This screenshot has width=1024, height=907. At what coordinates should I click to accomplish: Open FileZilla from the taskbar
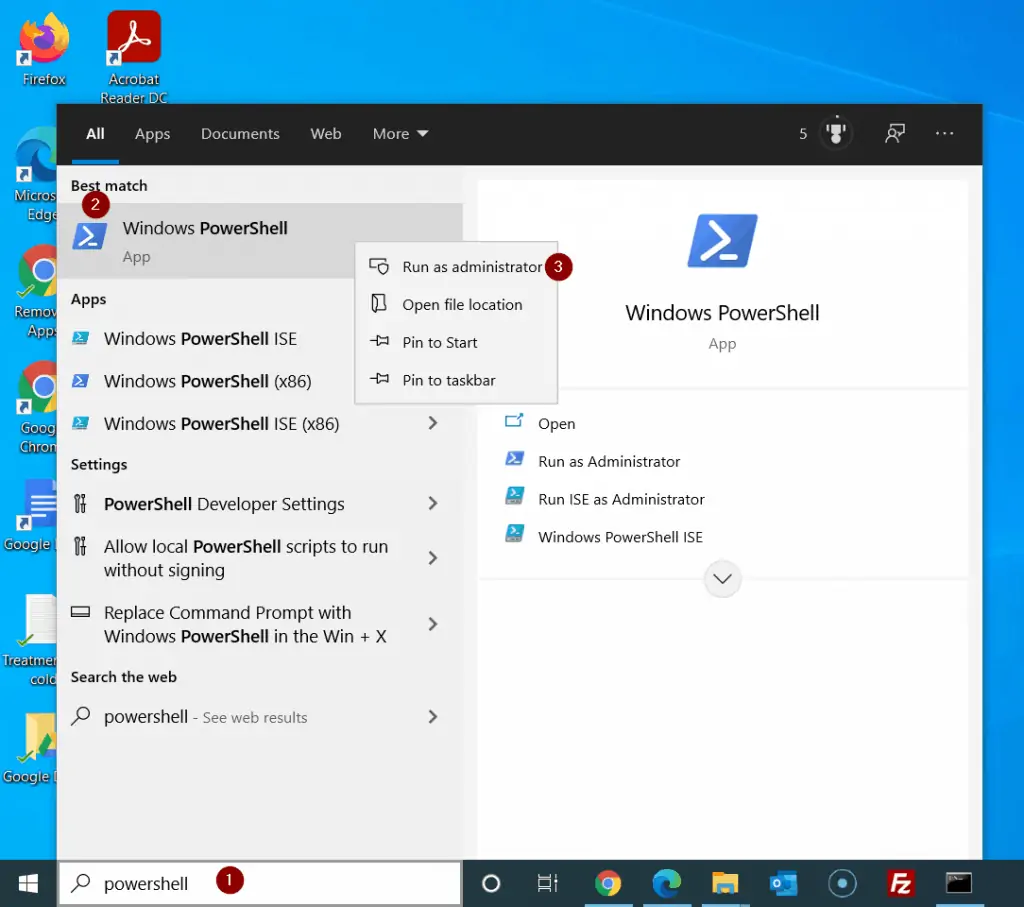(901, 883)
